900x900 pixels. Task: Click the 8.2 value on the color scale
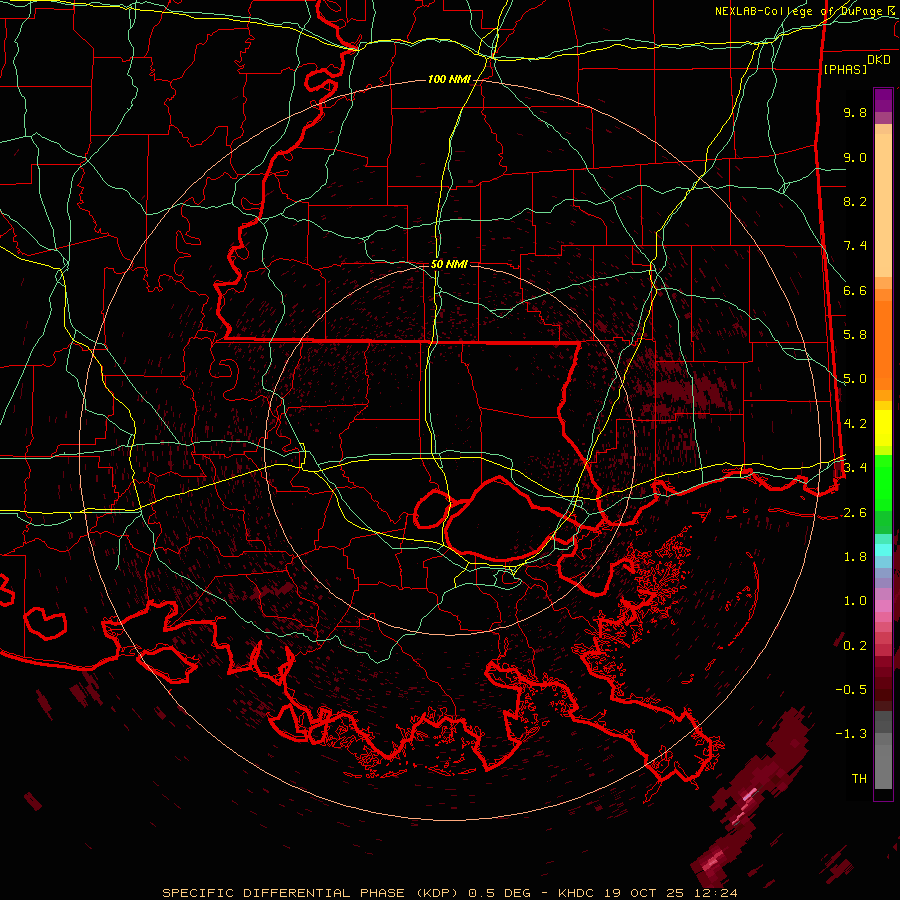click(x=855, y=201)
